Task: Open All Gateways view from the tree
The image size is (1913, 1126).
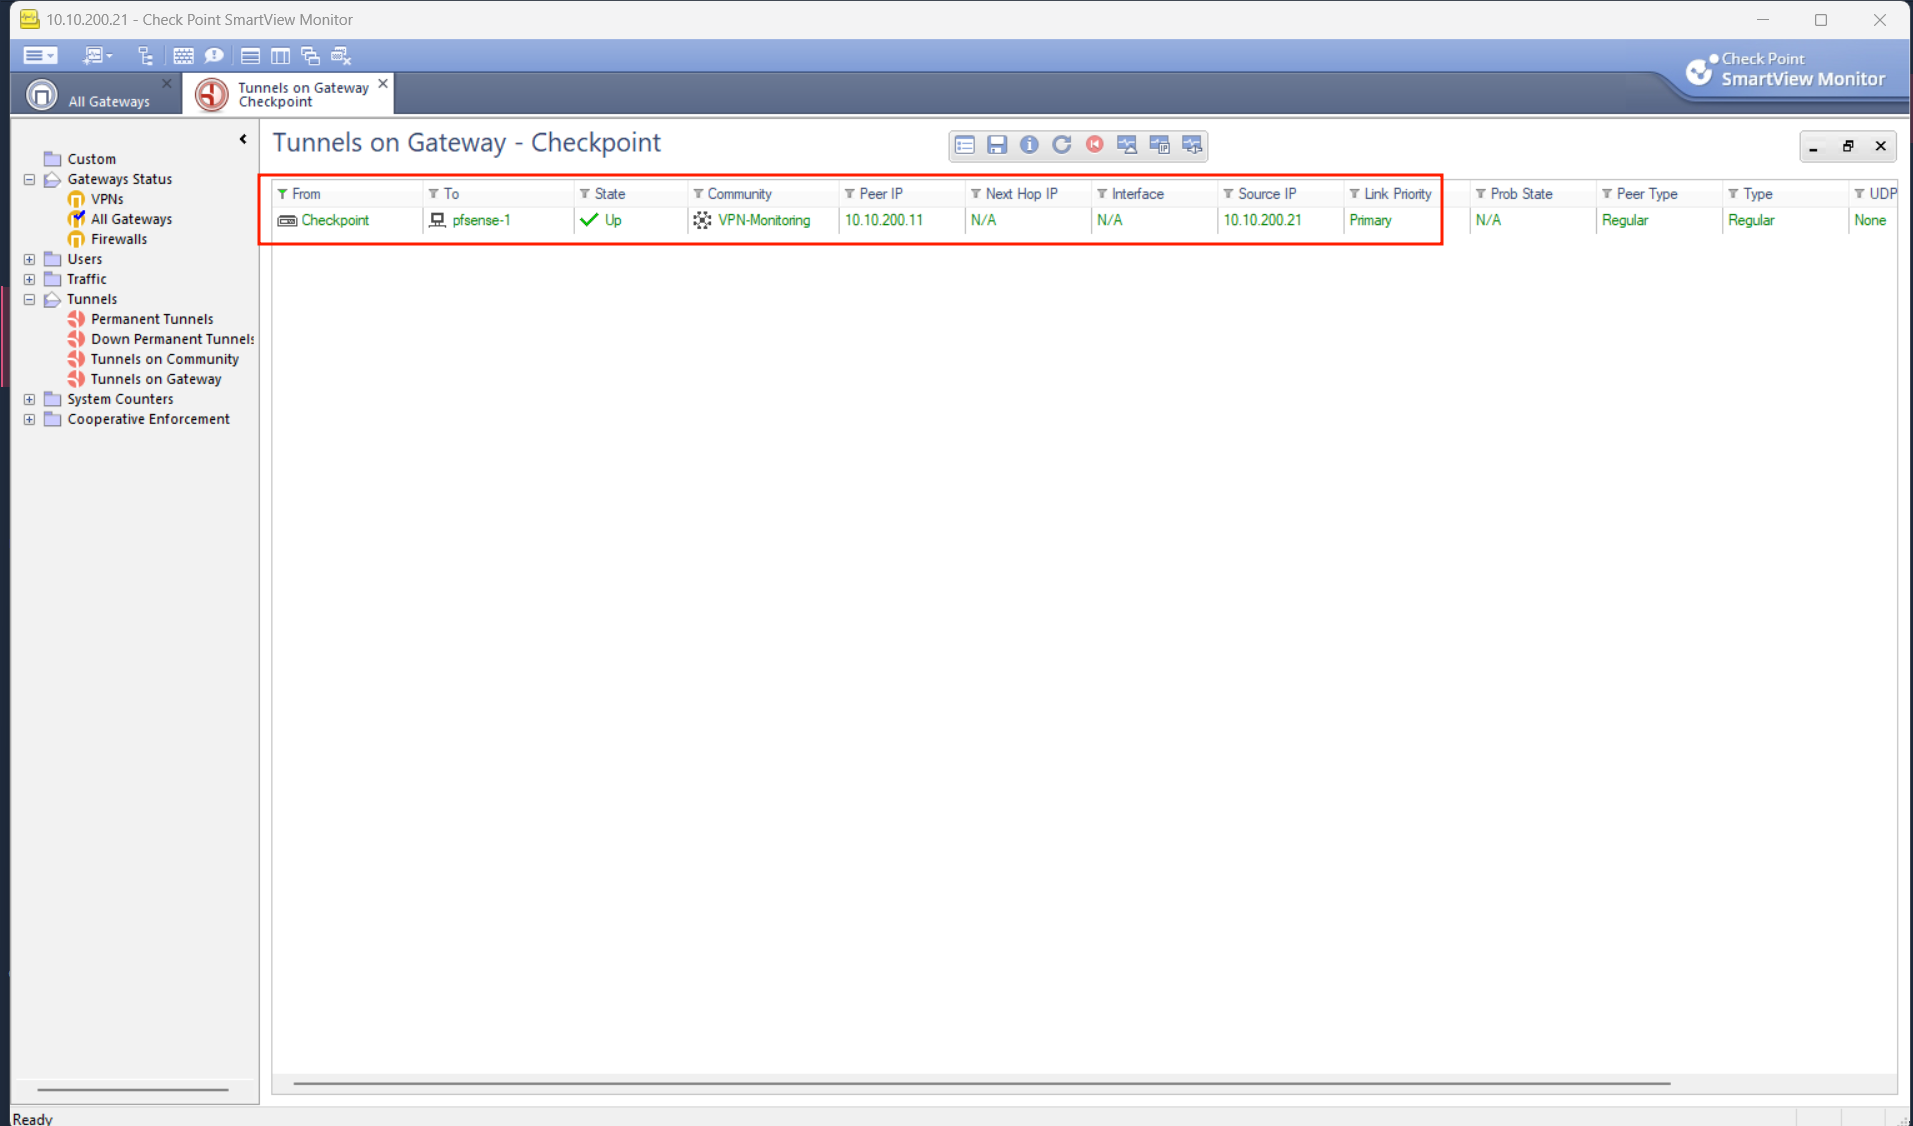Action: [131, 219]
